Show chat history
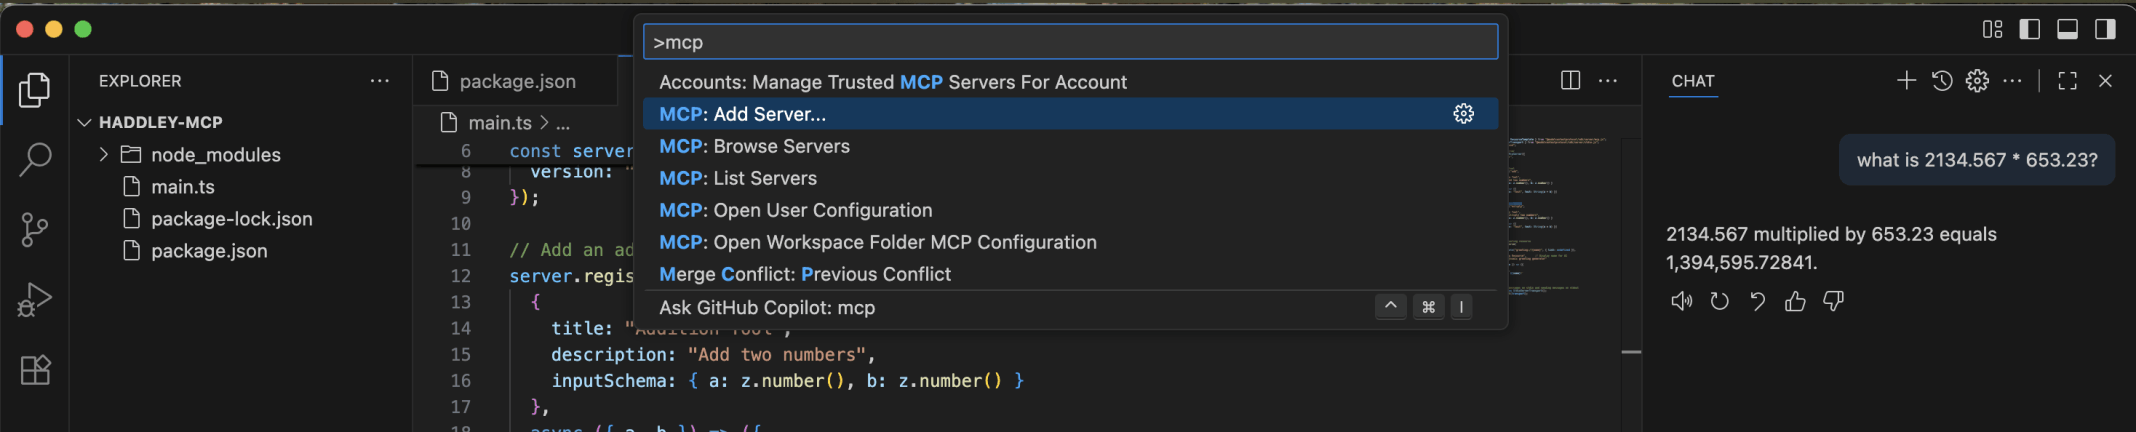Viewport: 2136px width, 432px height. click(x=1942, y=81)
